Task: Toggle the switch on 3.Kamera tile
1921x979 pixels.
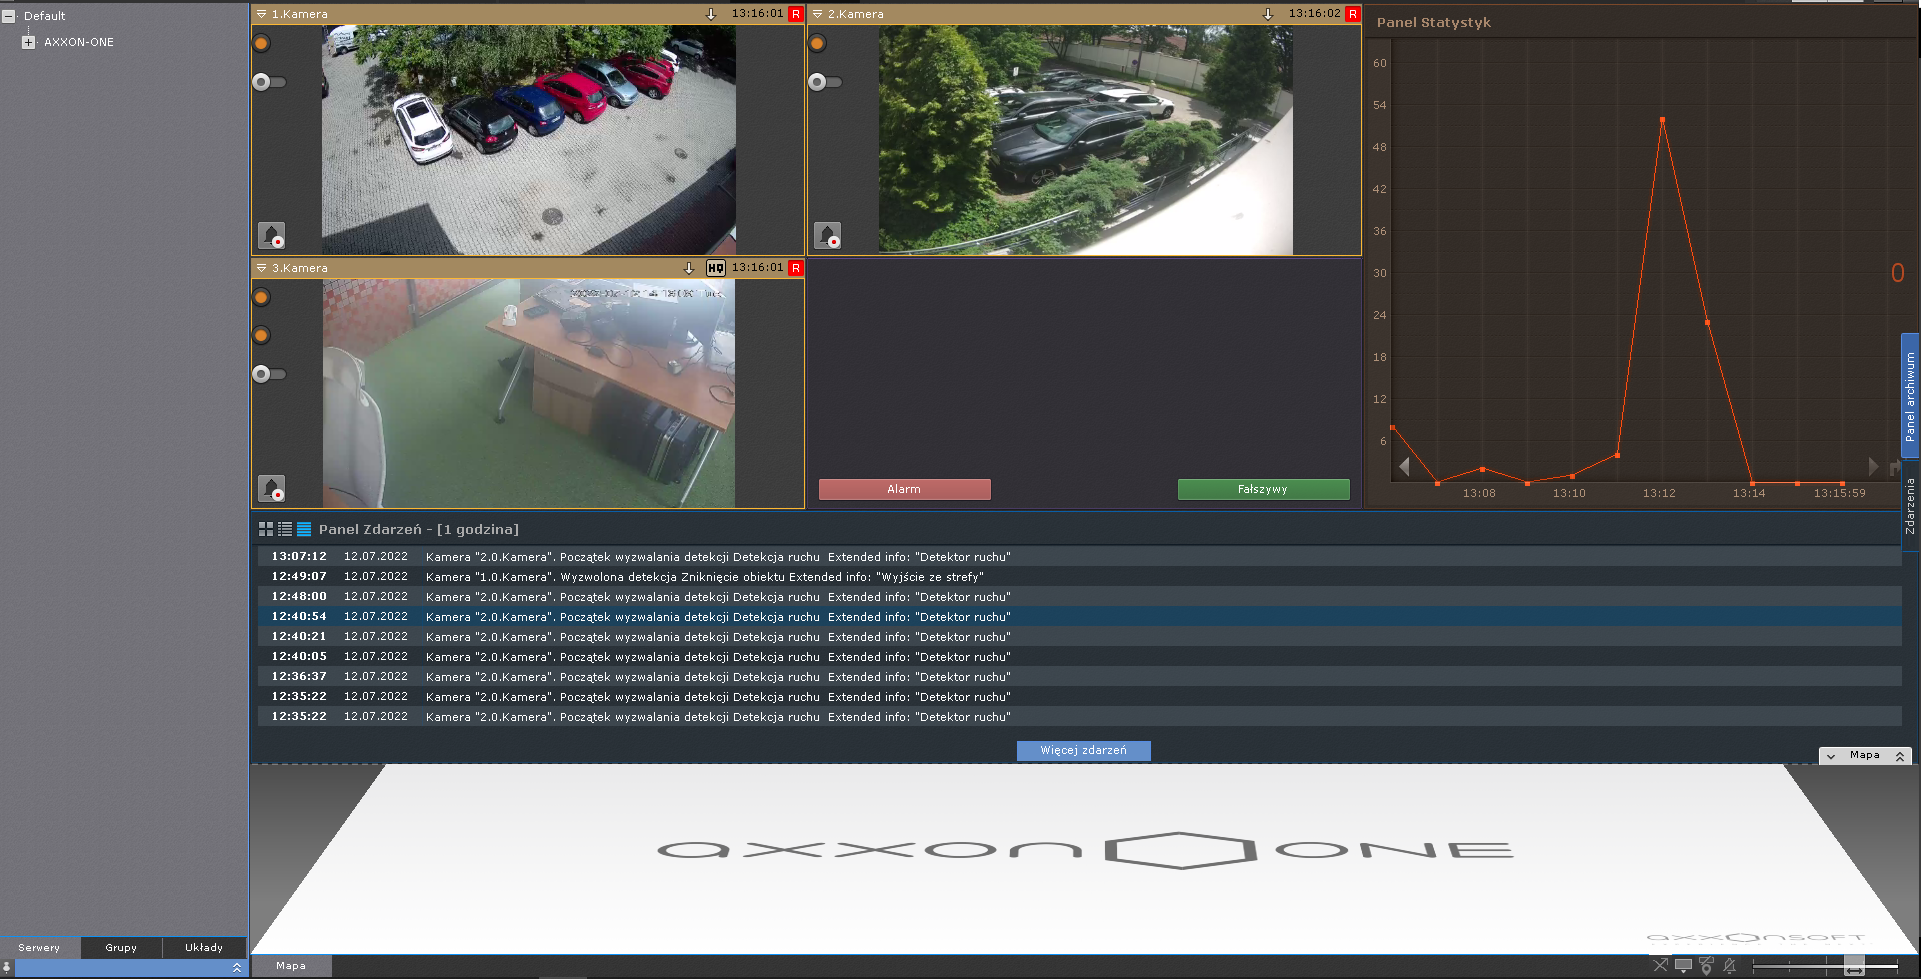Action: (268, 374)
